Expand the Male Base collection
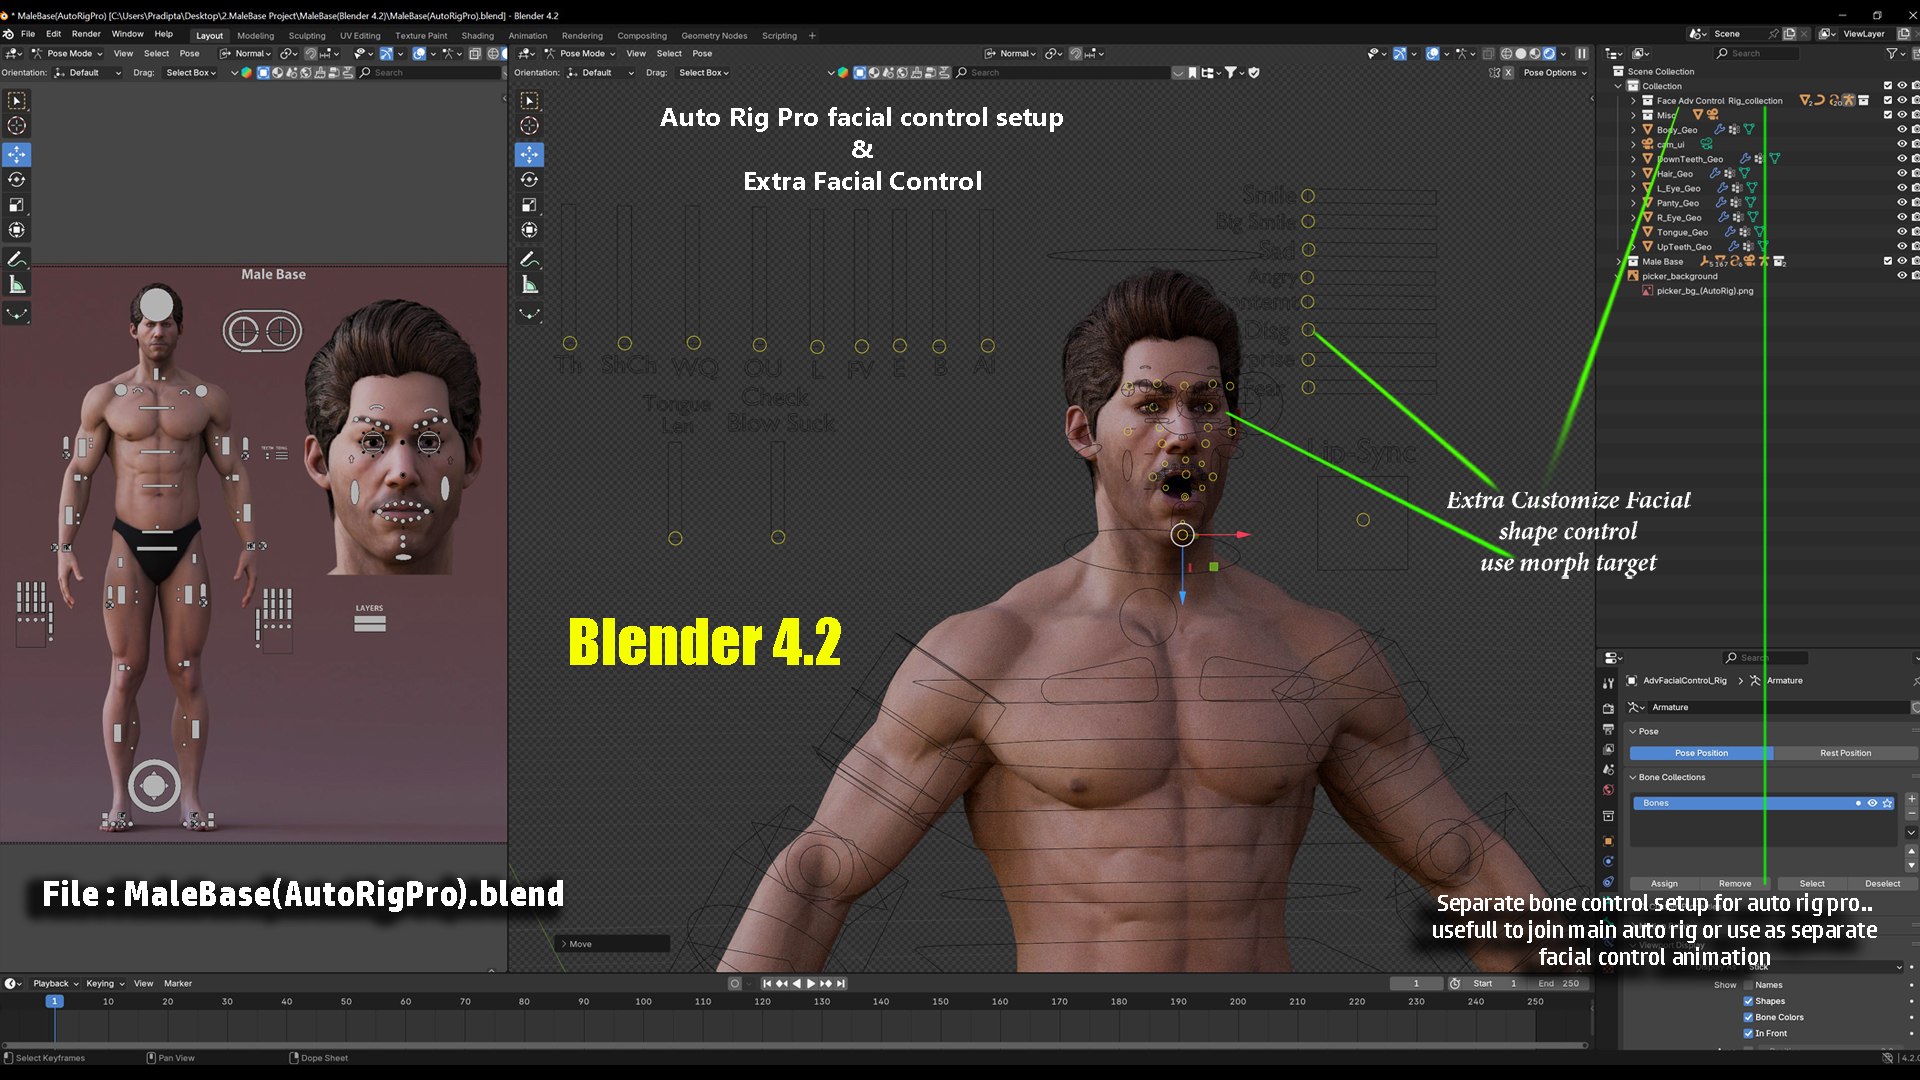The height and width of the screenshot is (1080, 1920). [1619, 261]
